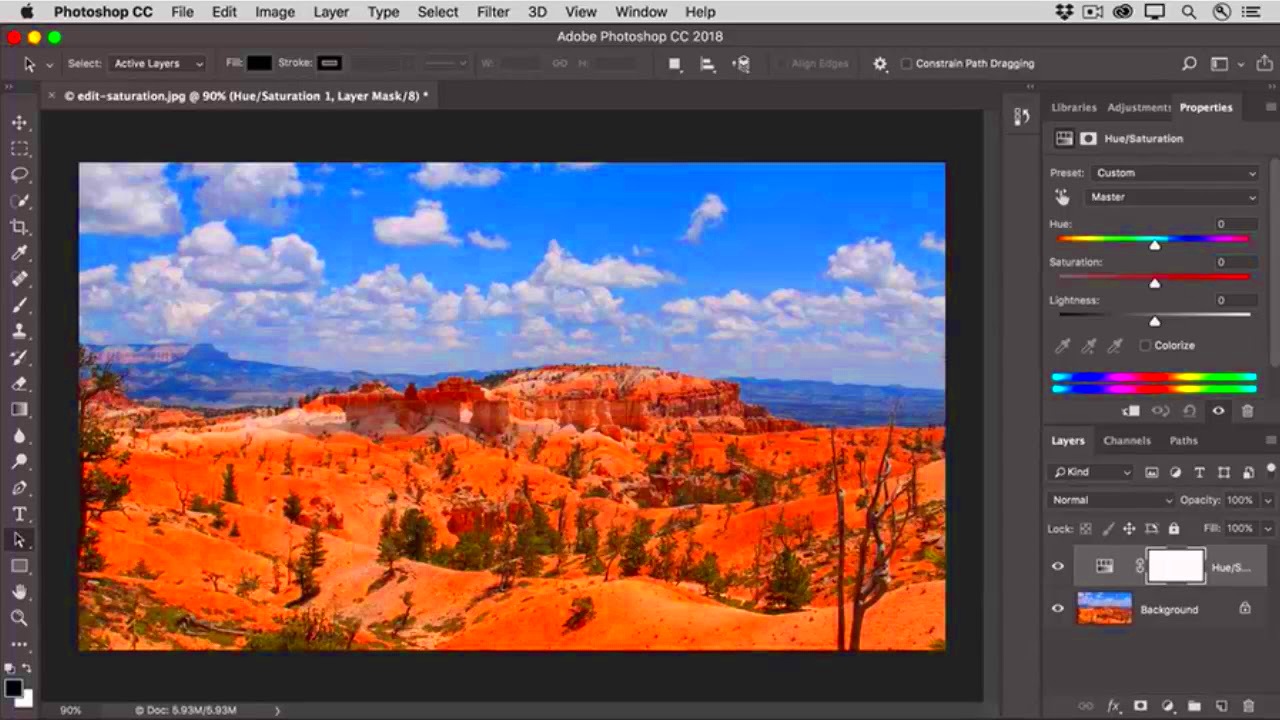The image size is (1280, 720).
Task: Open the Fill dropdown arrow
Action: [x=1268, y=528]
